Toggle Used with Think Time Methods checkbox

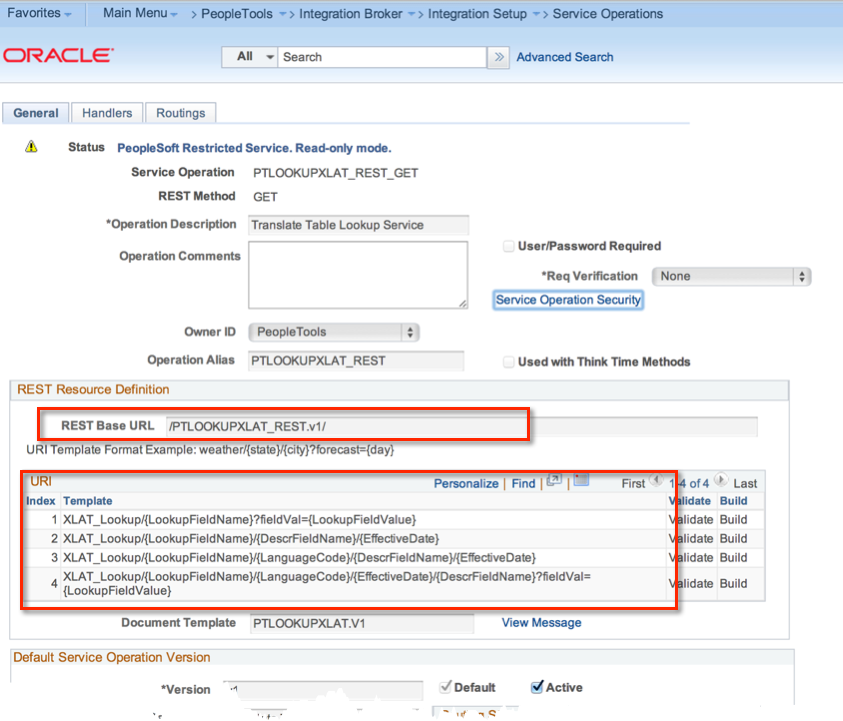point(508,362)
